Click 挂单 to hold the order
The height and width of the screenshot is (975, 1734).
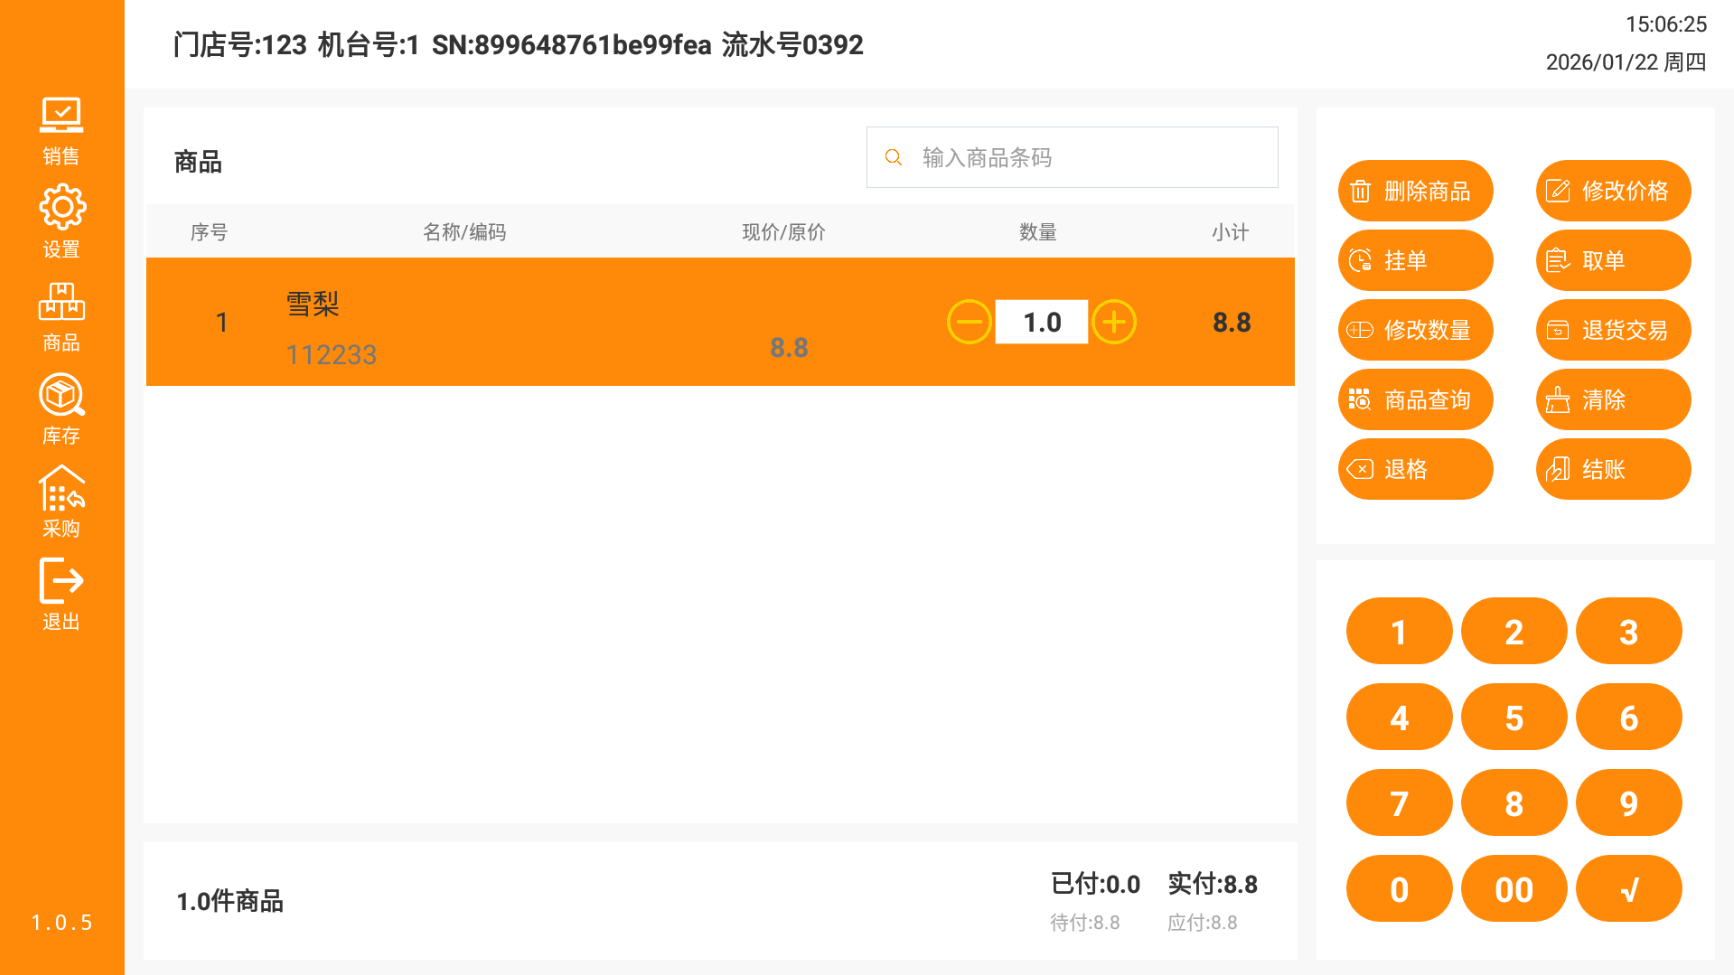tap(1414, 261)
